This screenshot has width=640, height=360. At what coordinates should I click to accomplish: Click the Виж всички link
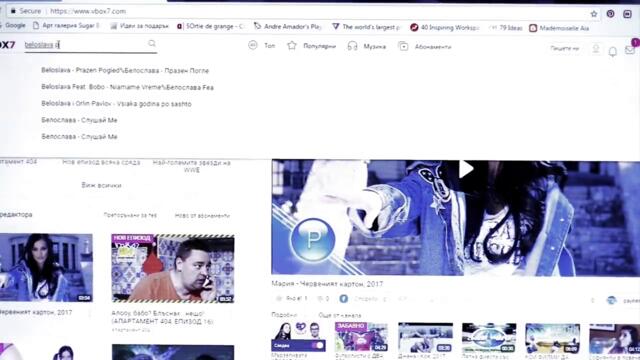[101, 185]
